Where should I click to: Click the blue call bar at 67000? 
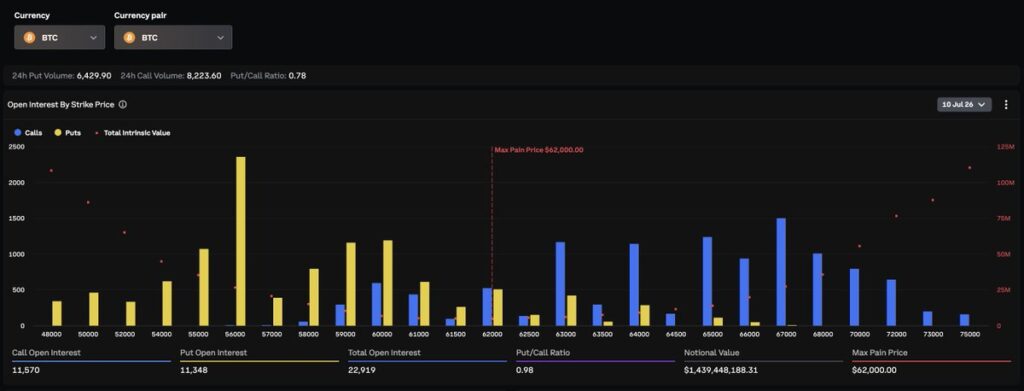[781, 272]
